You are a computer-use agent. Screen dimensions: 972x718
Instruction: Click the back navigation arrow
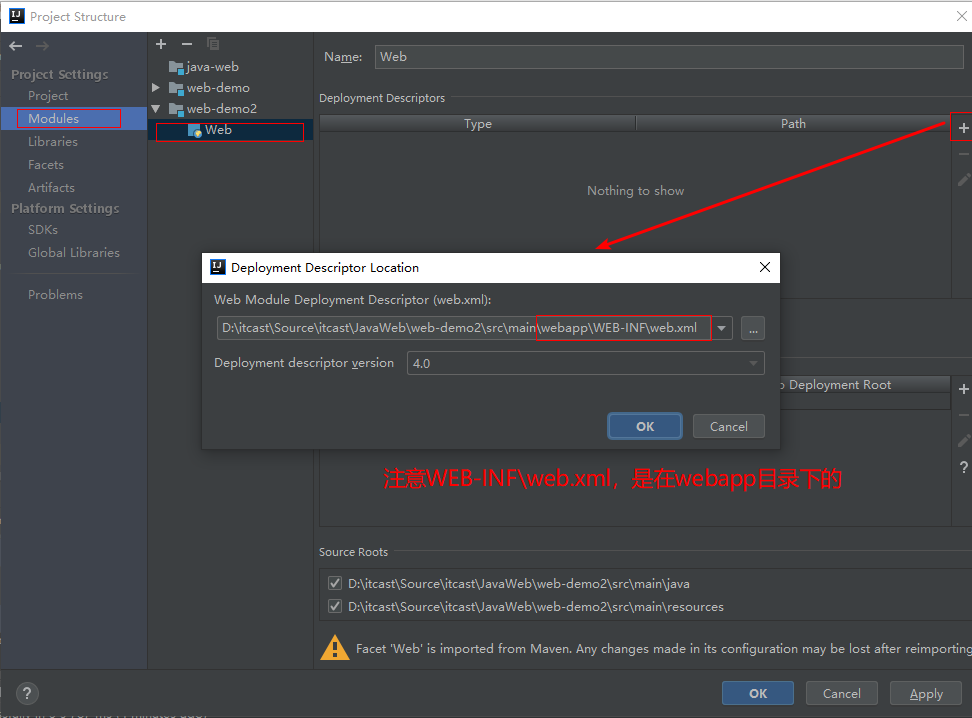16,46
